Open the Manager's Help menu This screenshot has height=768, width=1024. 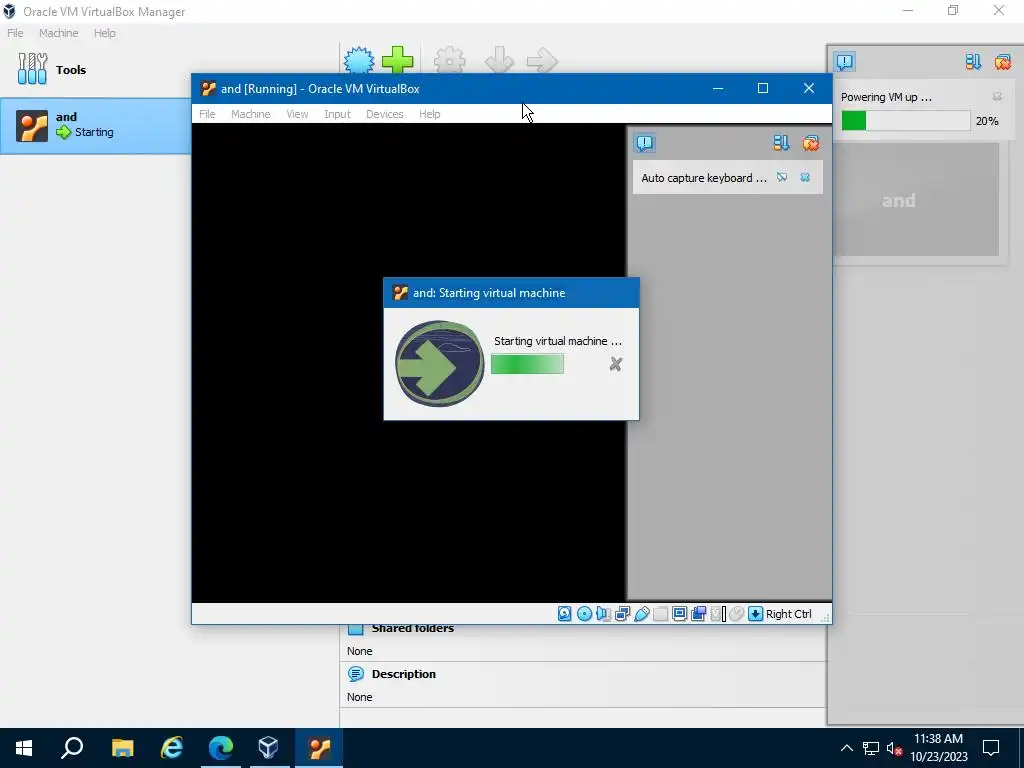[x=104, y=33]
